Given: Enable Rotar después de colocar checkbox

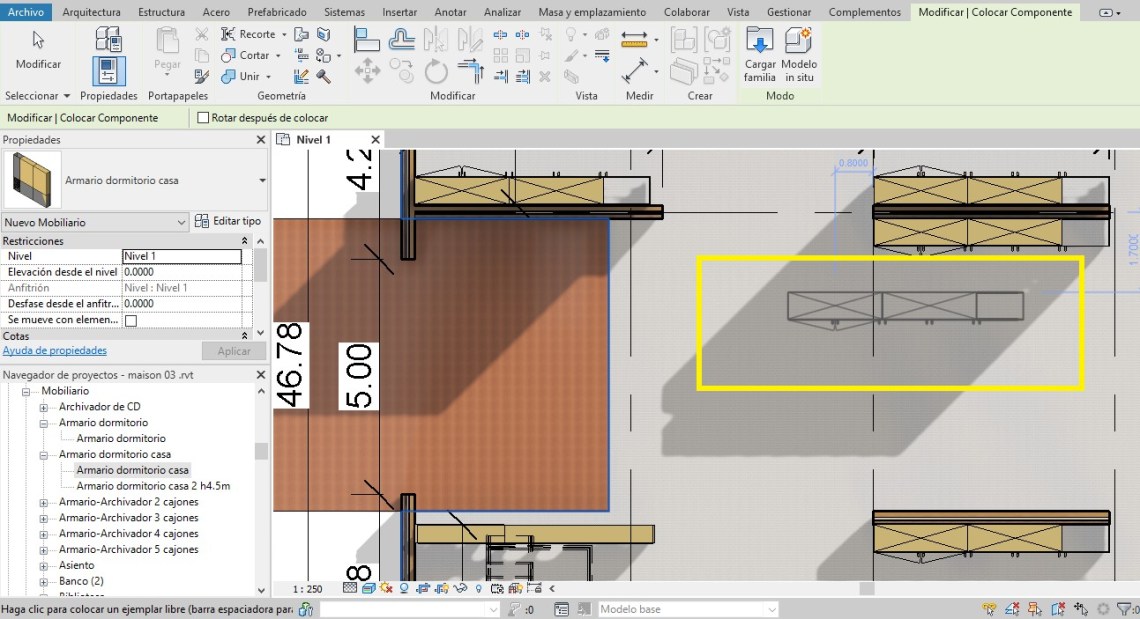Looking at the screenshot, I should [x=204, y=118].
